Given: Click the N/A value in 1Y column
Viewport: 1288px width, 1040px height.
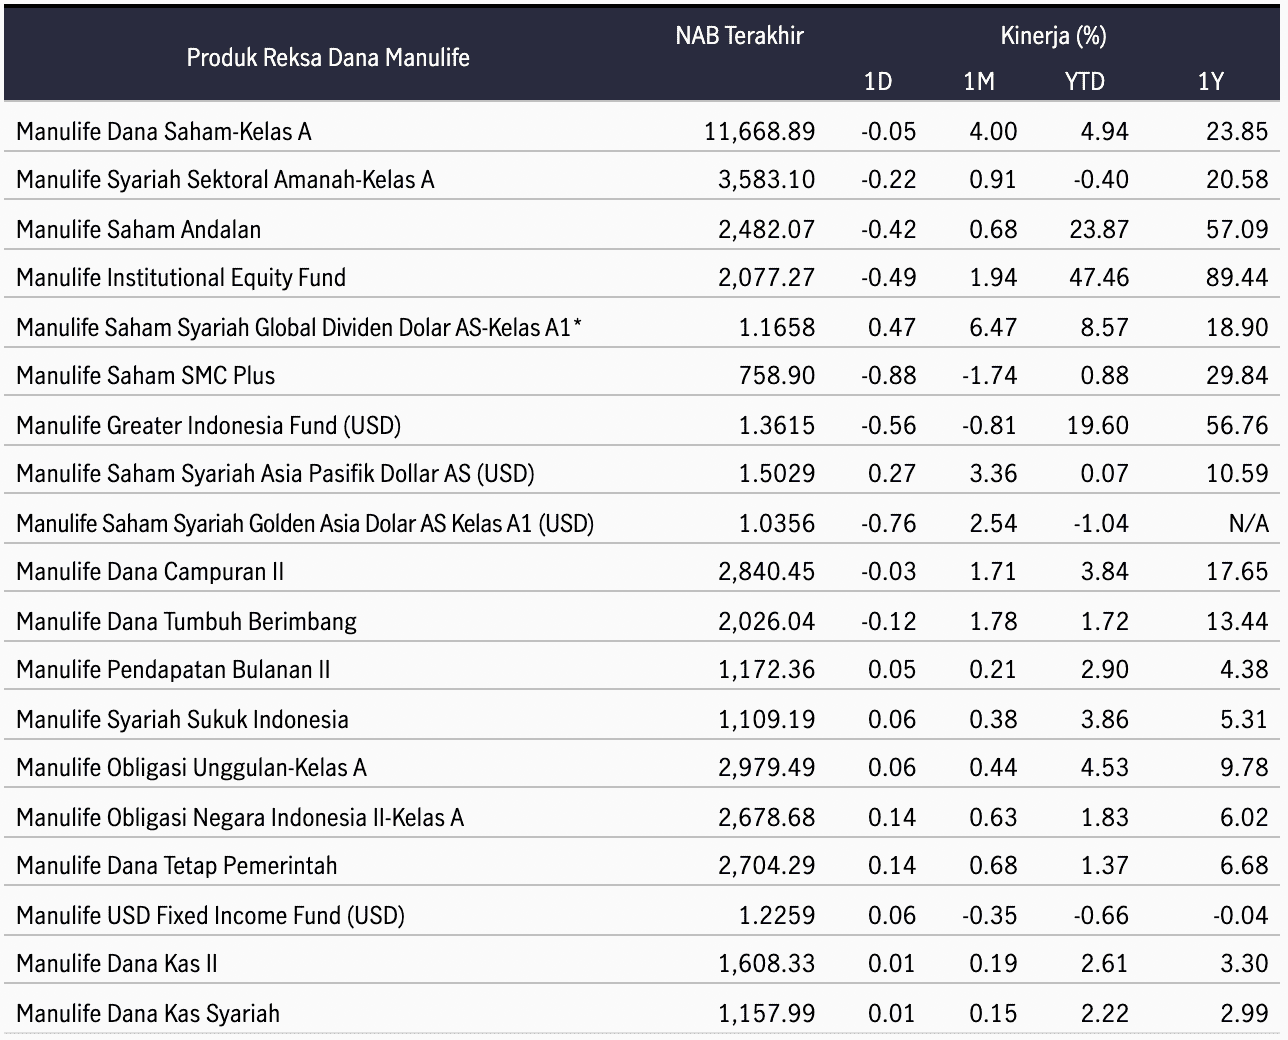Looking at the screenshot, I should coord(1247,523).
